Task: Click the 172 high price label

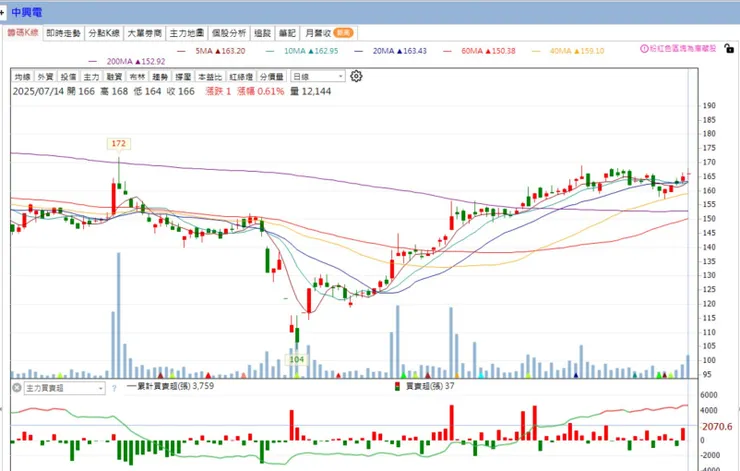Action: [118, 143]
